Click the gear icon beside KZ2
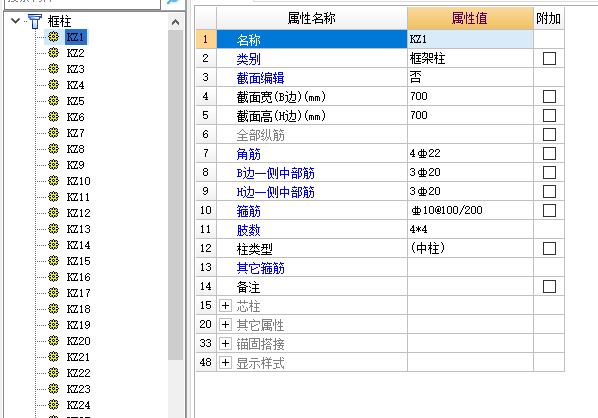The width and height of the screenshot is (598, 418). 53,53
